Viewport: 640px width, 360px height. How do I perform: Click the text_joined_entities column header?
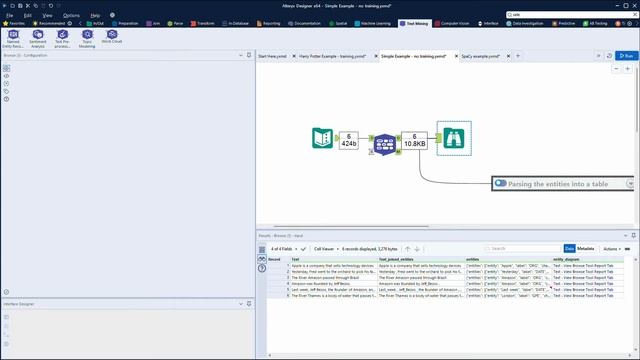[x=421, y=259]
